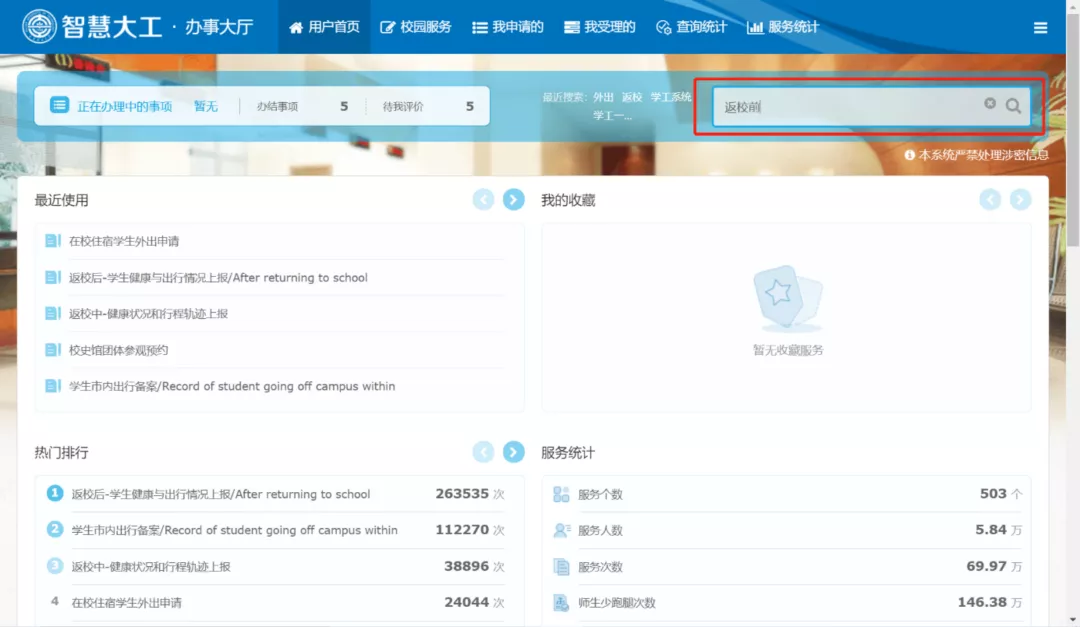Viewport: 1080px width, 627px height.
Task: Click the search magnifier icon
Action: click(x=1014, y=105)
